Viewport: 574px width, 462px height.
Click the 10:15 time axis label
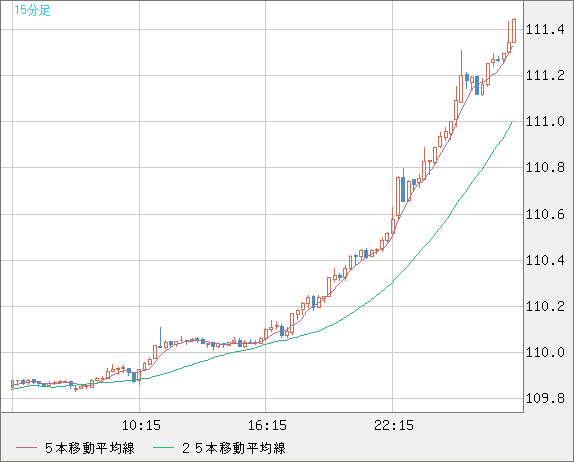pos(141,425)
